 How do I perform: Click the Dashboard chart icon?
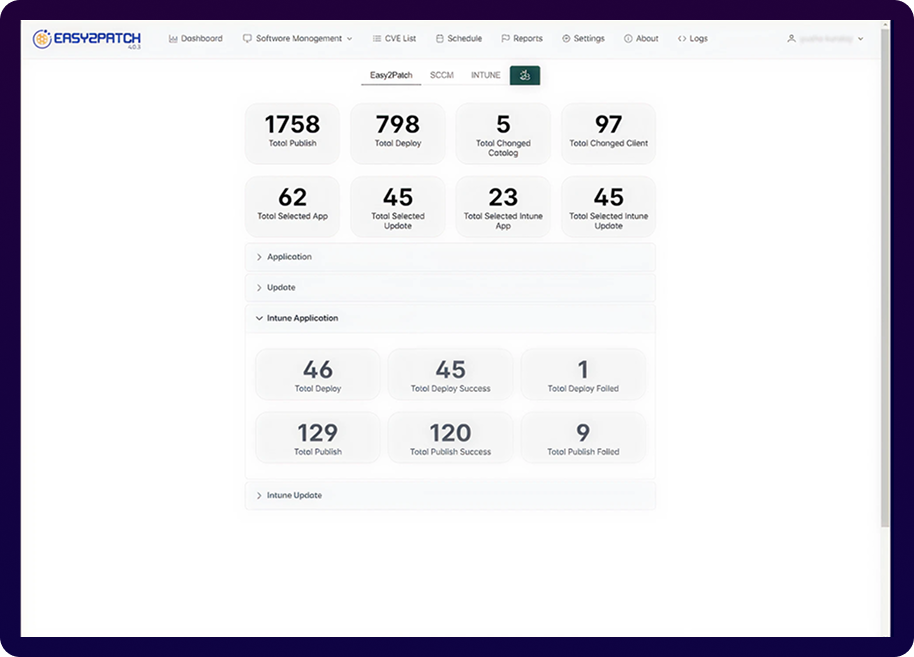coord(173,39)
